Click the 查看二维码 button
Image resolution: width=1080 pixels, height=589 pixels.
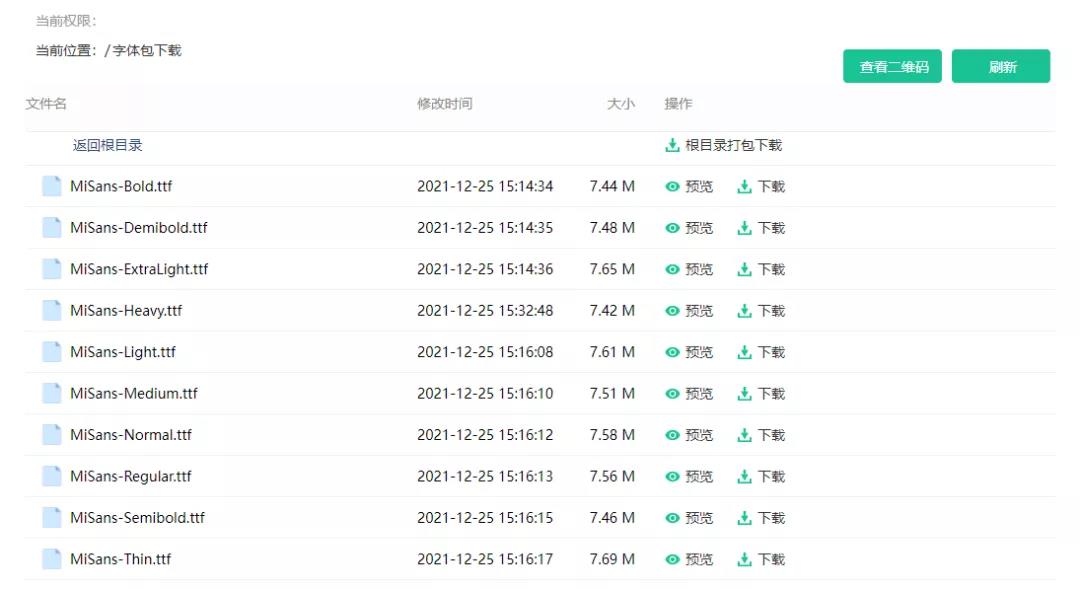click(x=892, y=66)
